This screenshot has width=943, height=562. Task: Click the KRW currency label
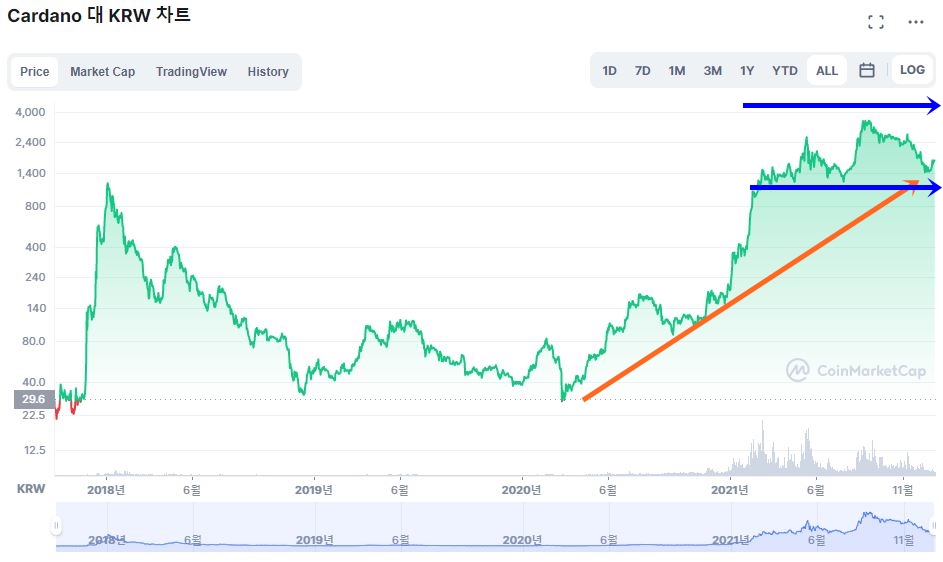(x=31, y=489)
